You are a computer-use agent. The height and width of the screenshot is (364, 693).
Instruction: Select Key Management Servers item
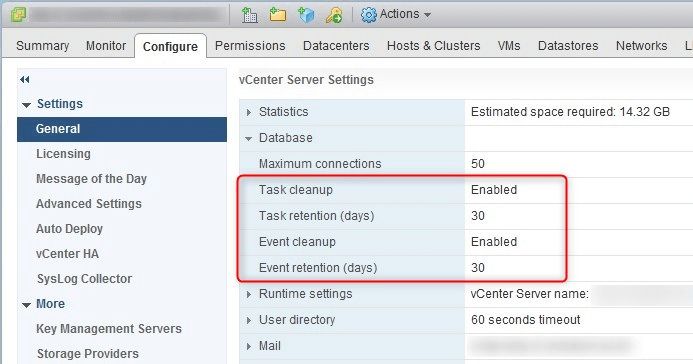coord(109,329)
